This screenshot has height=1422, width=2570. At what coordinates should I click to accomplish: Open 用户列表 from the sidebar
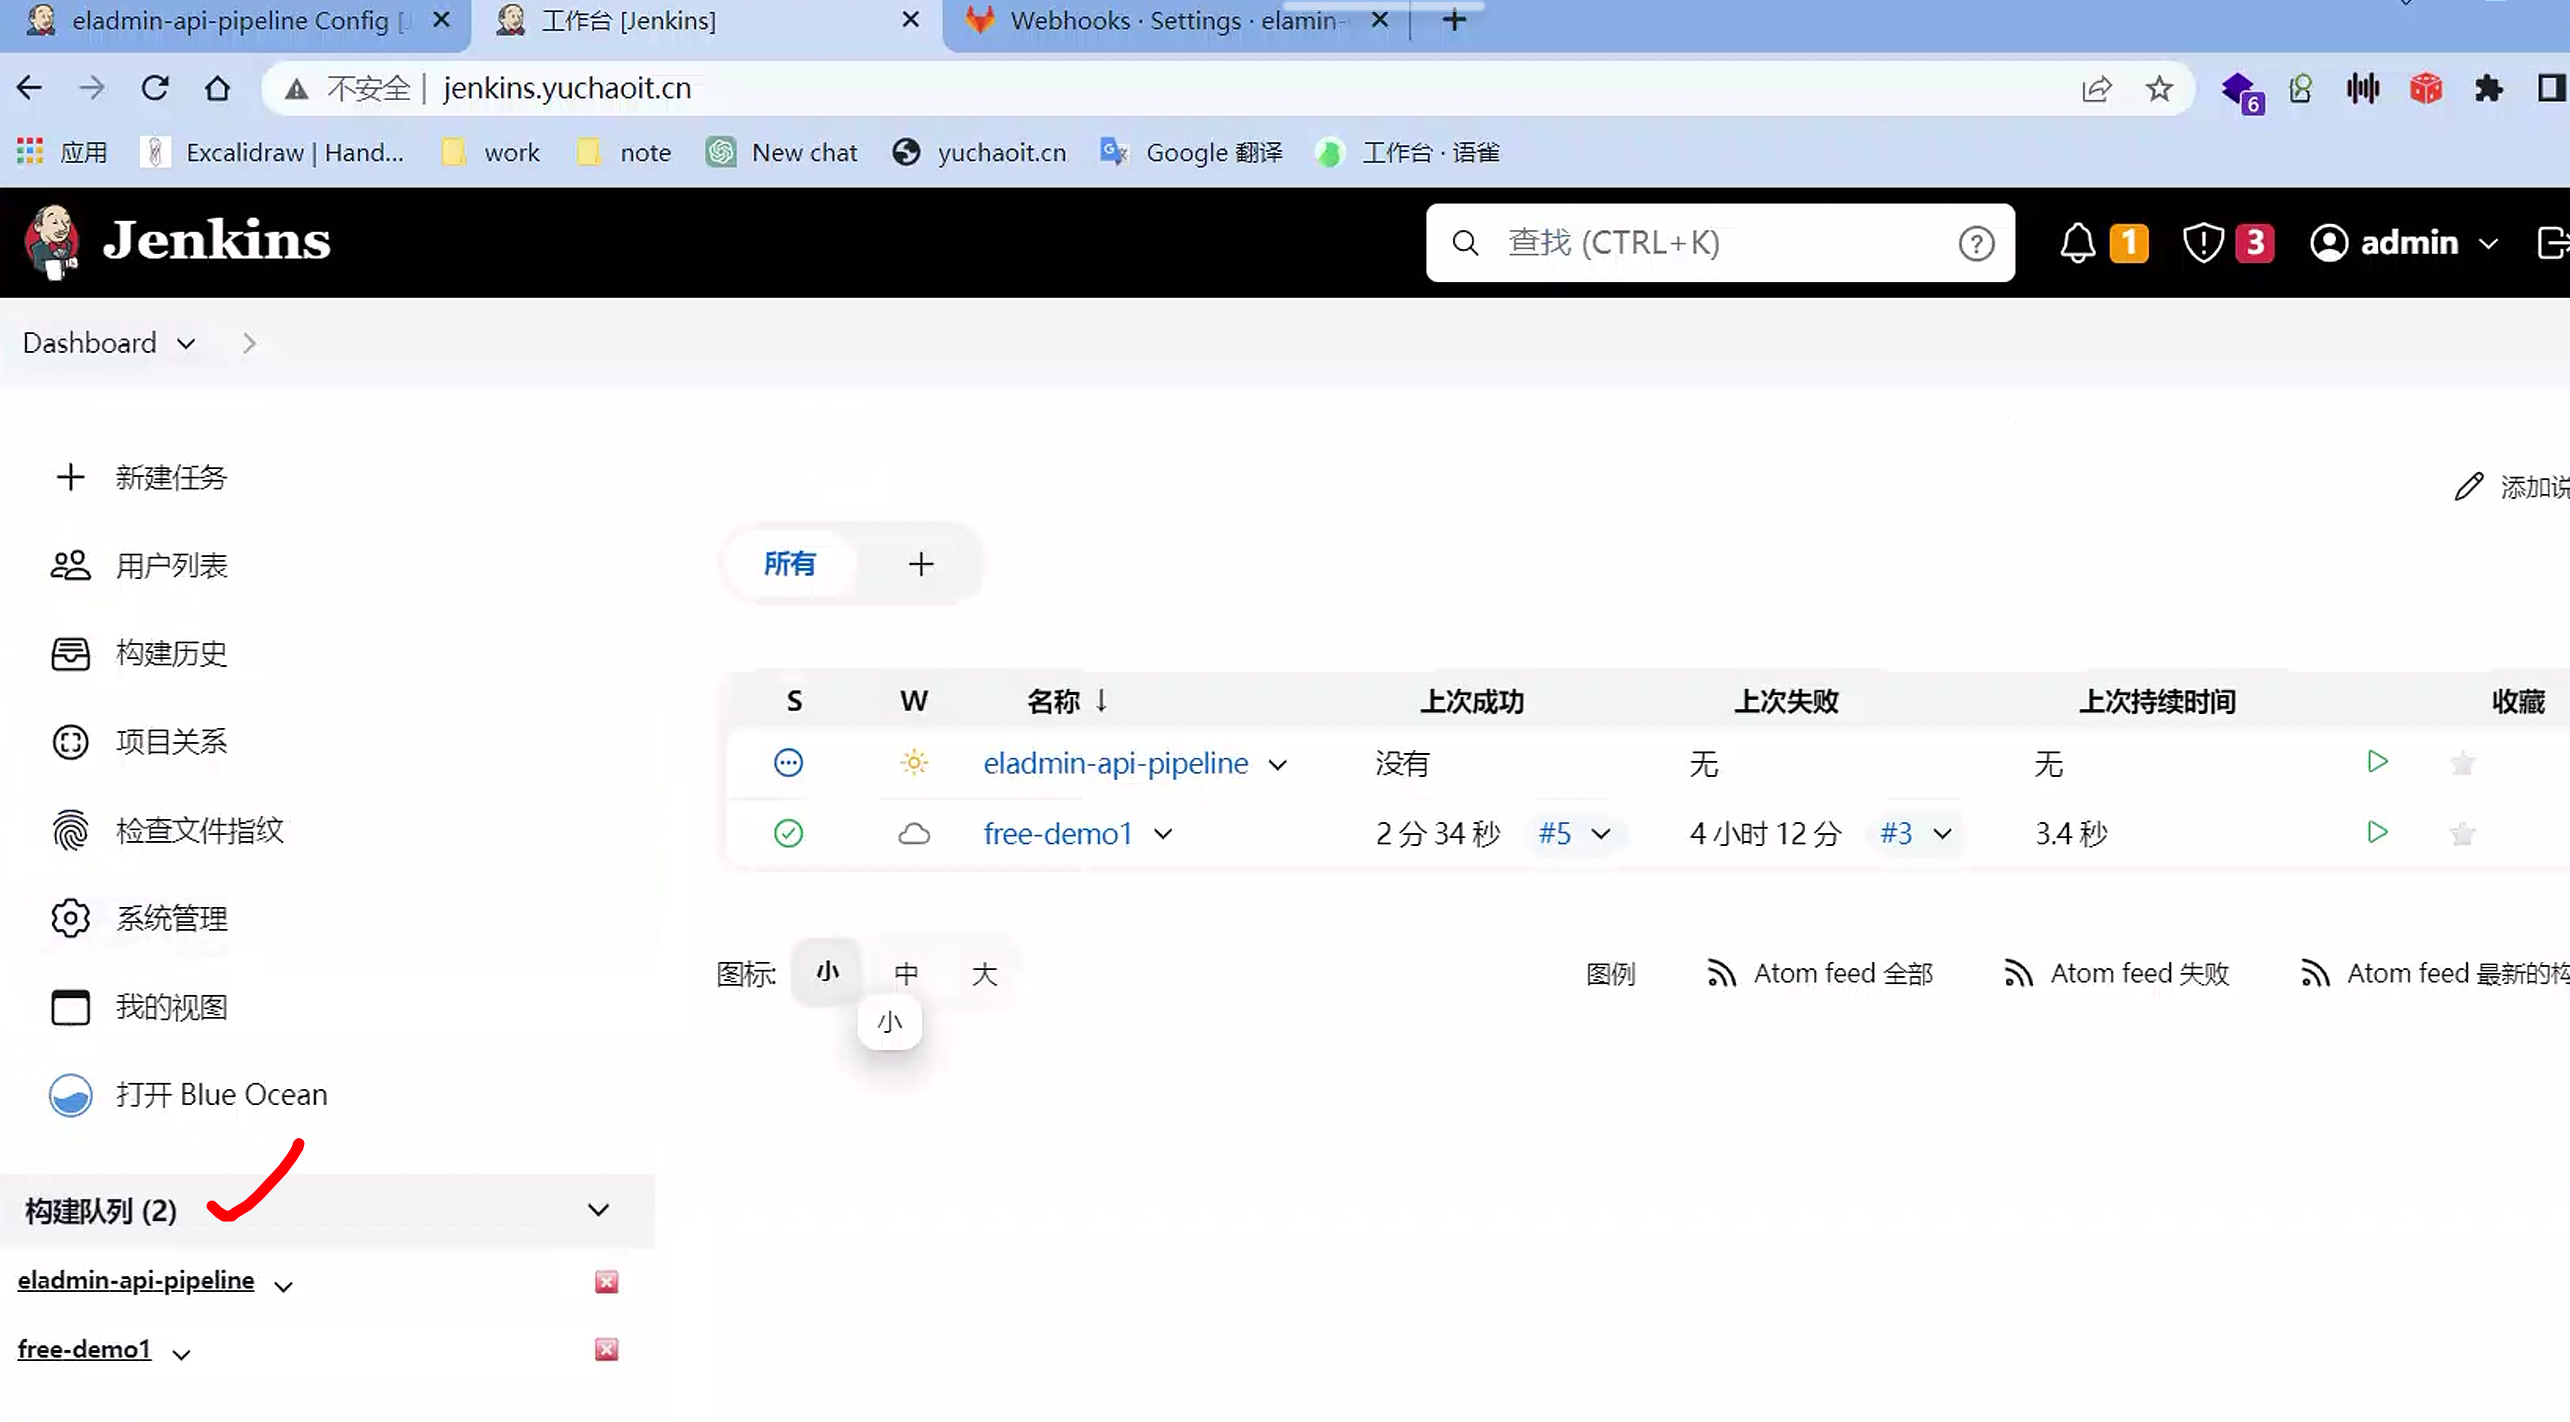coord(171,565)
